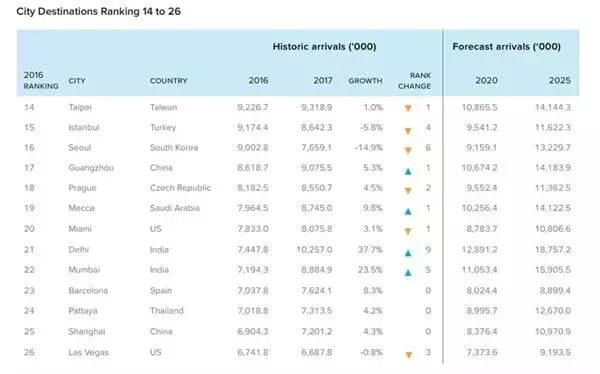Click the Forecast arrivals ('000) heading

point(507,47)
